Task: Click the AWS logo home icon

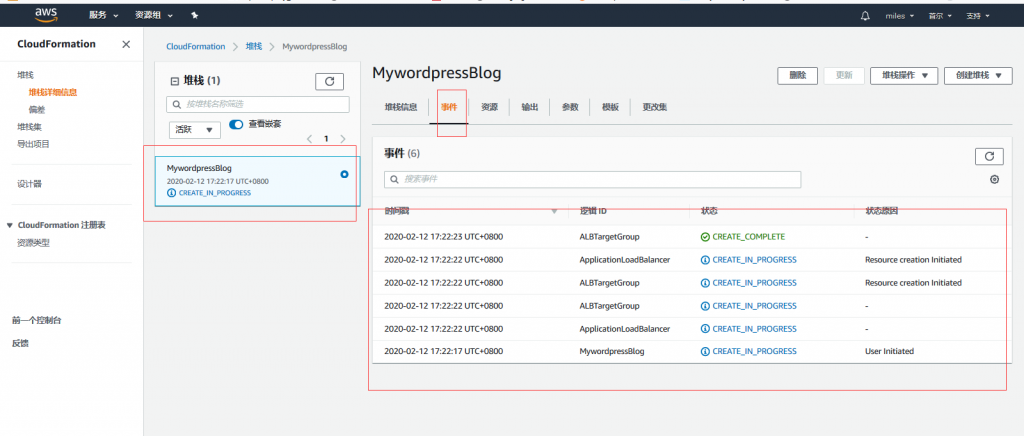Action: [46, 14]
